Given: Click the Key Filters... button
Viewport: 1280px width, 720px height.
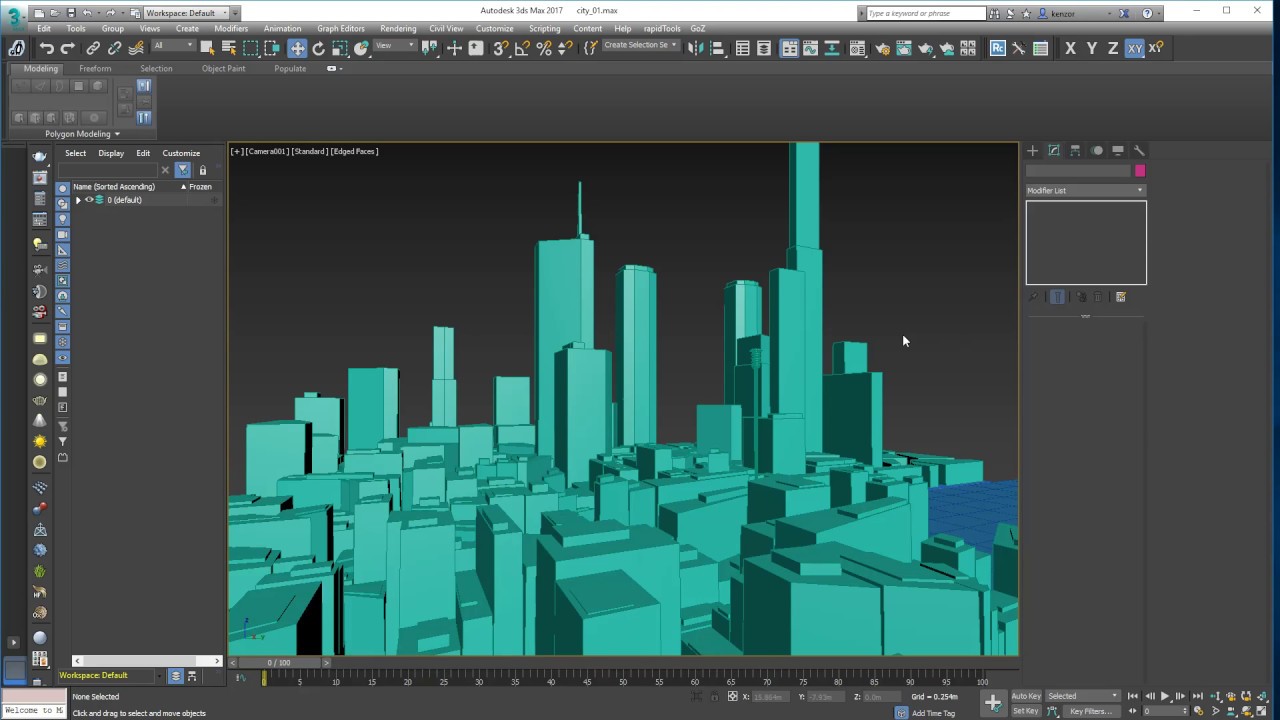Looking at the screenshot, I should (x=1091, y=711).
